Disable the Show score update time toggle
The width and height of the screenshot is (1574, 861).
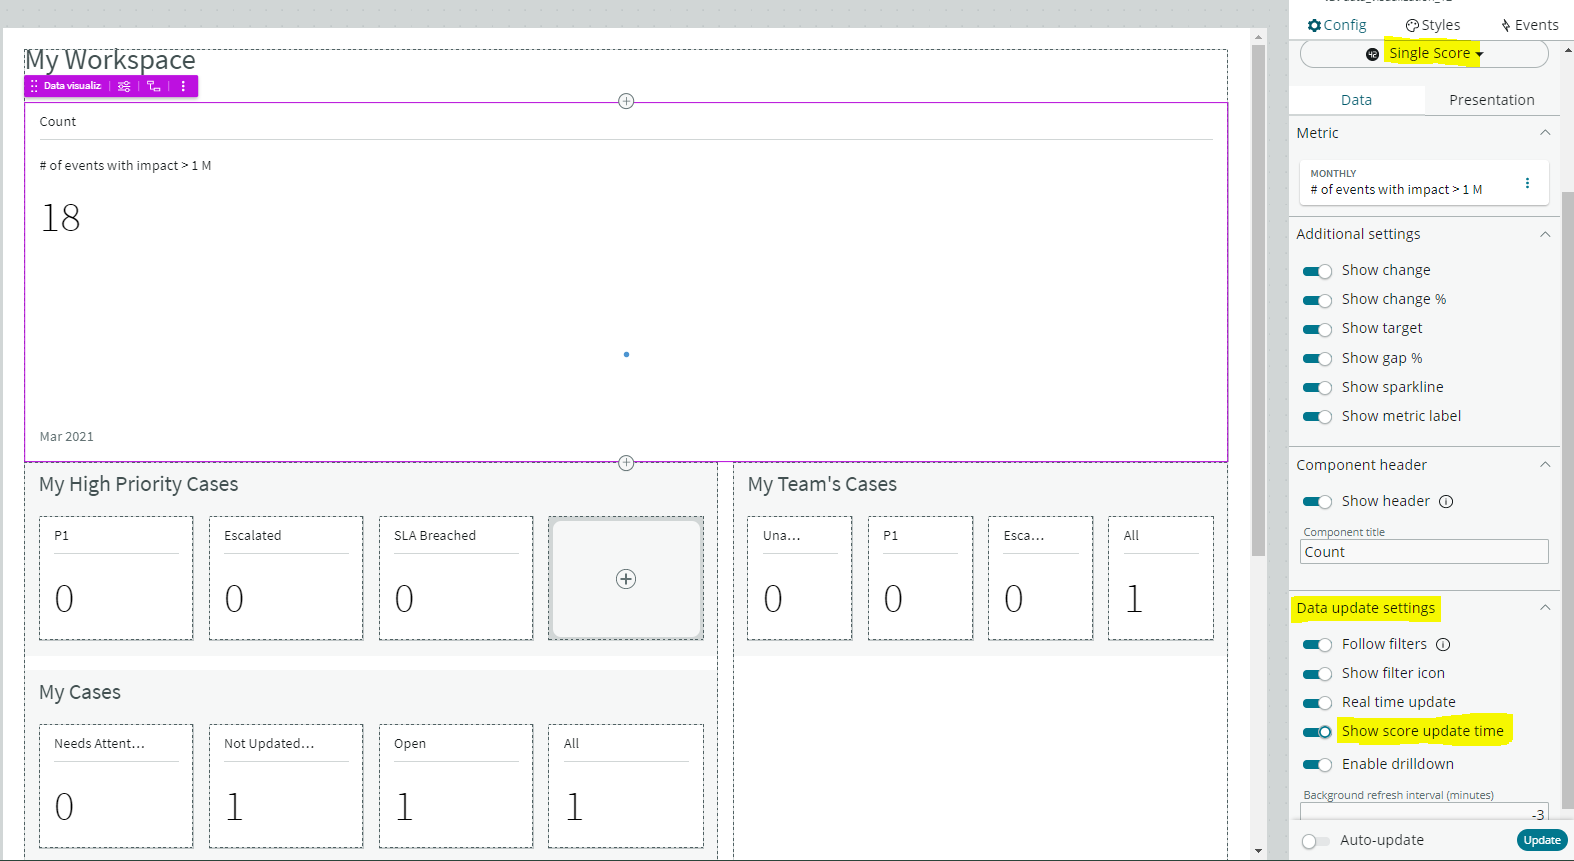[x=1317, y=732]
